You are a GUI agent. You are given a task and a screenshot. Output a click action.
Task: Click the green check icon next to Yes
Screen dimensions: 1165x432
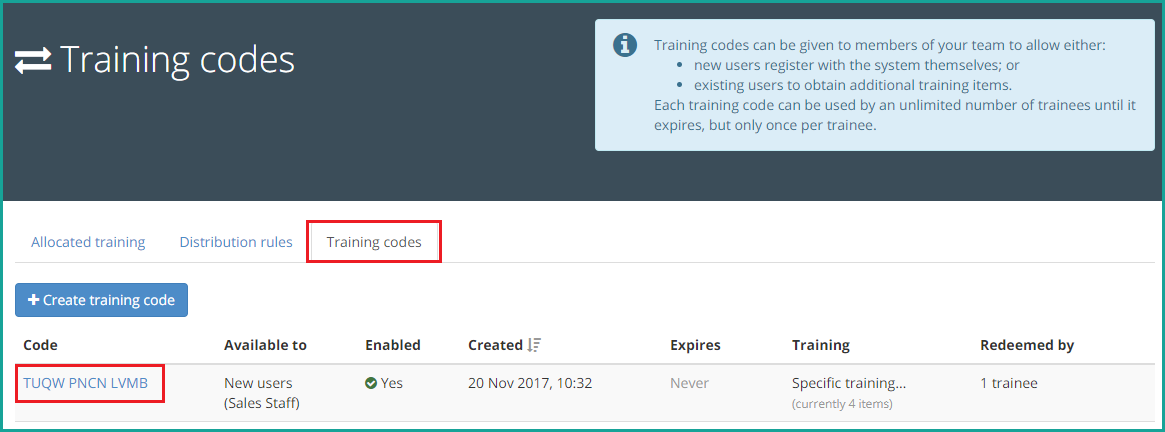point(371,384)
